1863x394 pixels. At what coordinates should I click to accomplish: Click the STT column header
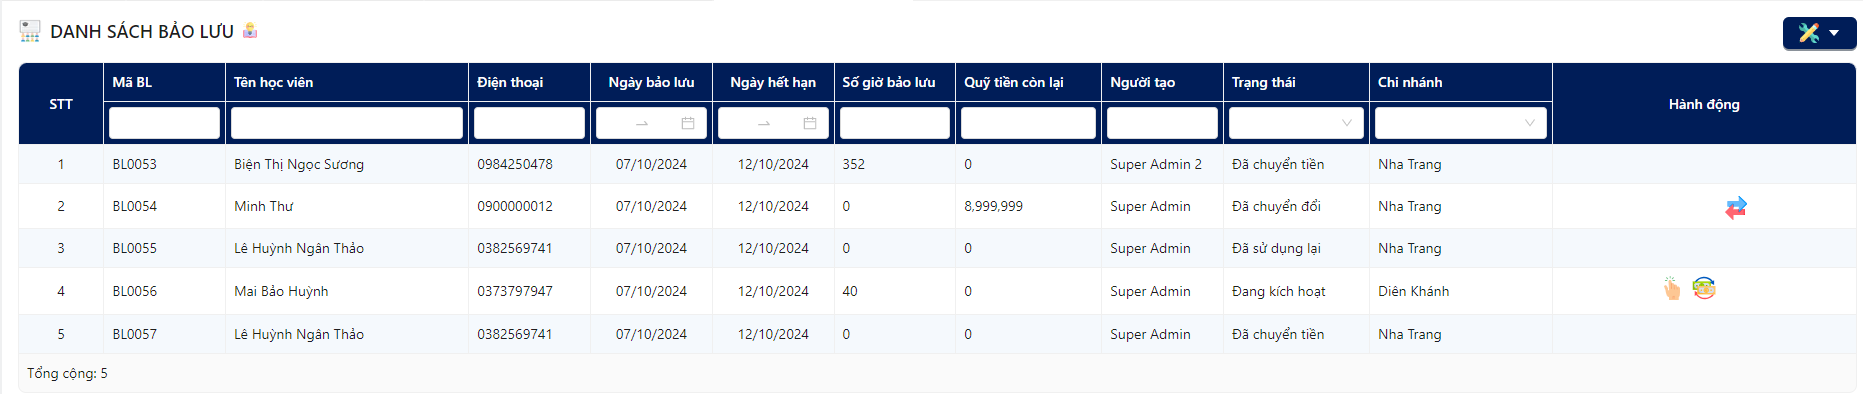(x=61, y=104)
